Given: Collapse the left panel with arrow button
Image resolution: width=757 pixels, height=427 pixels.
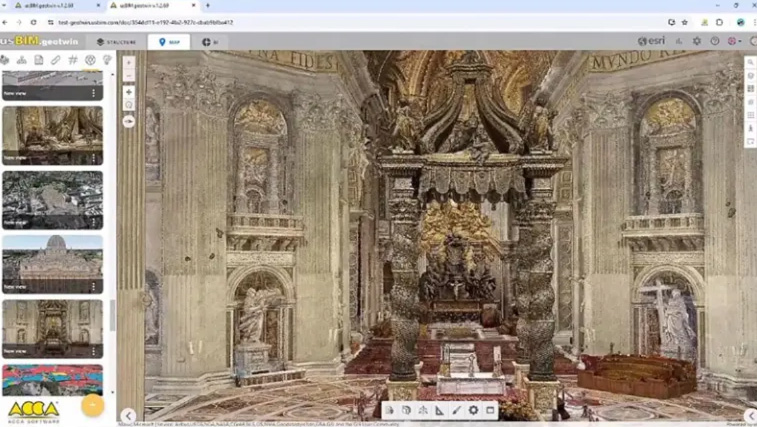Looking at the screenshot, I should coord(128,415).
